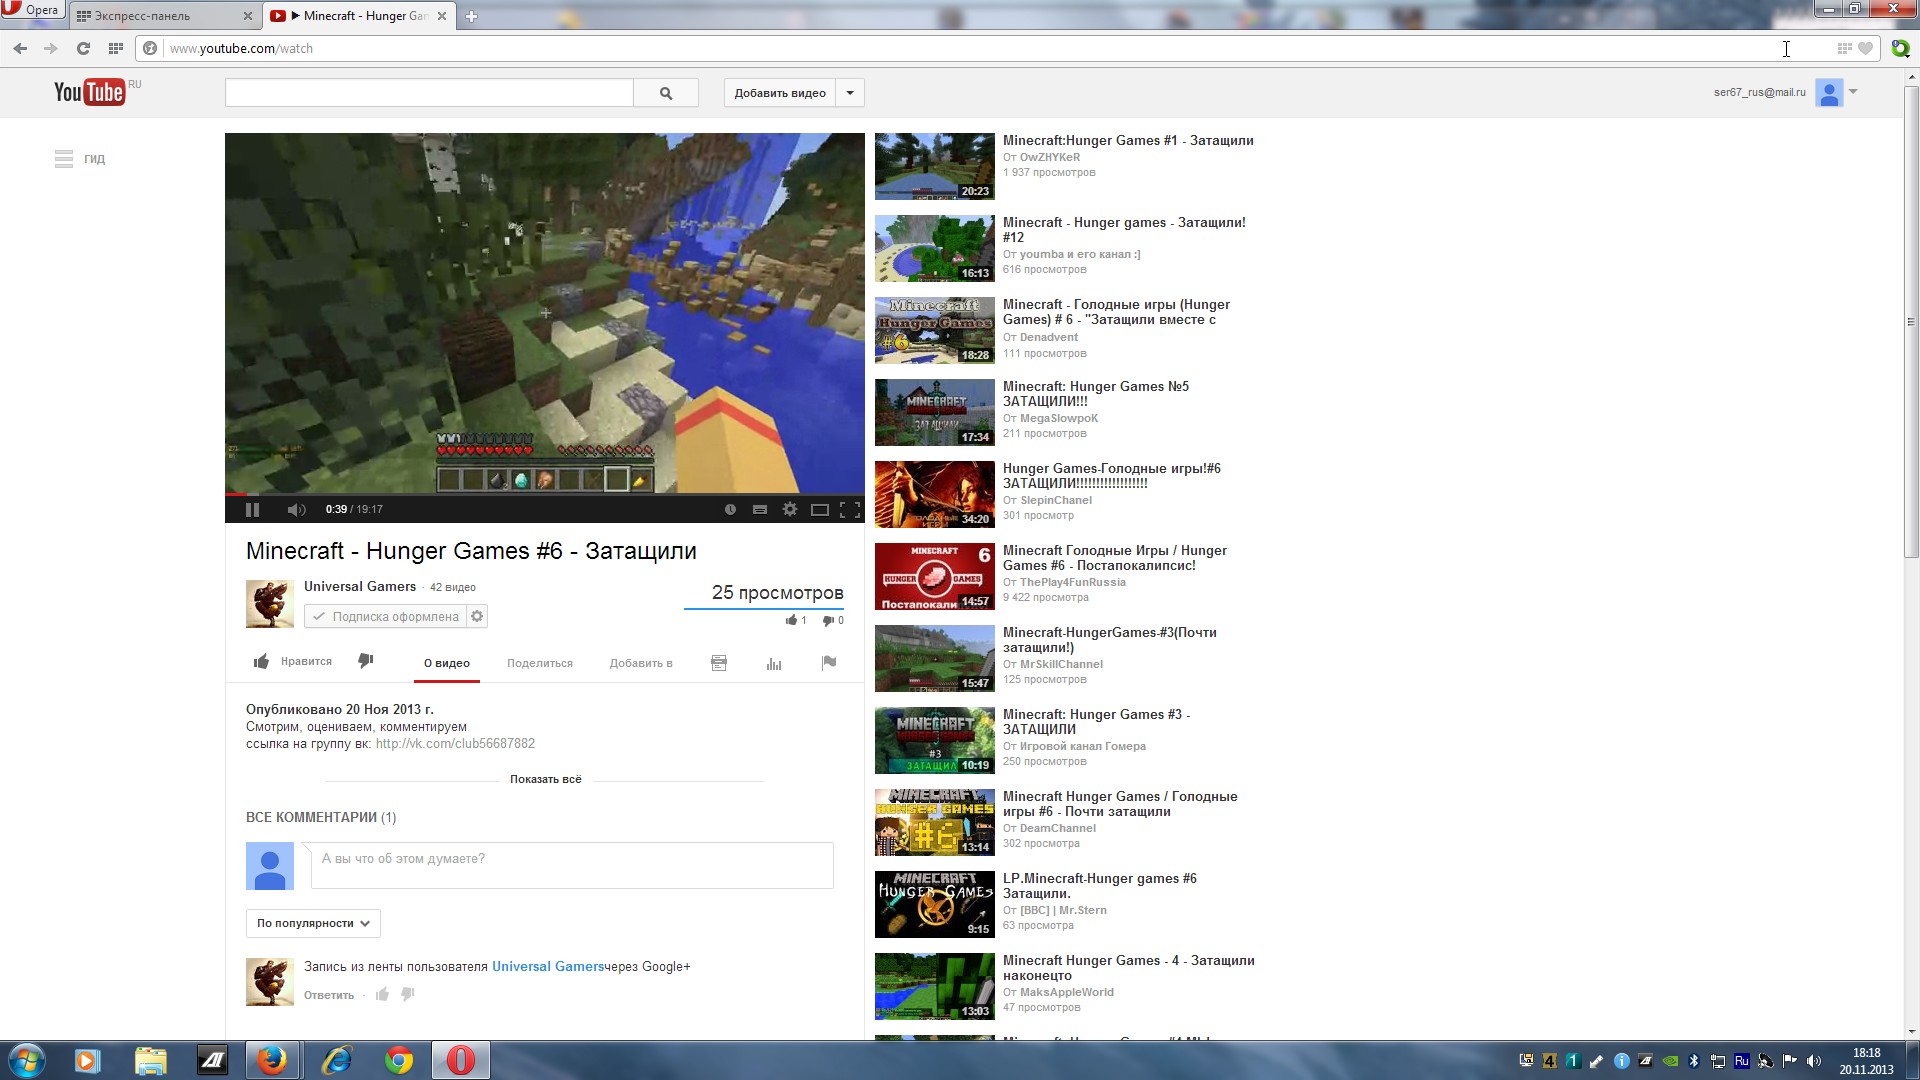Open the video statistics chart icon
Image resolution: width=1920 pixels, height=1080 pixels.
(774, 663)
